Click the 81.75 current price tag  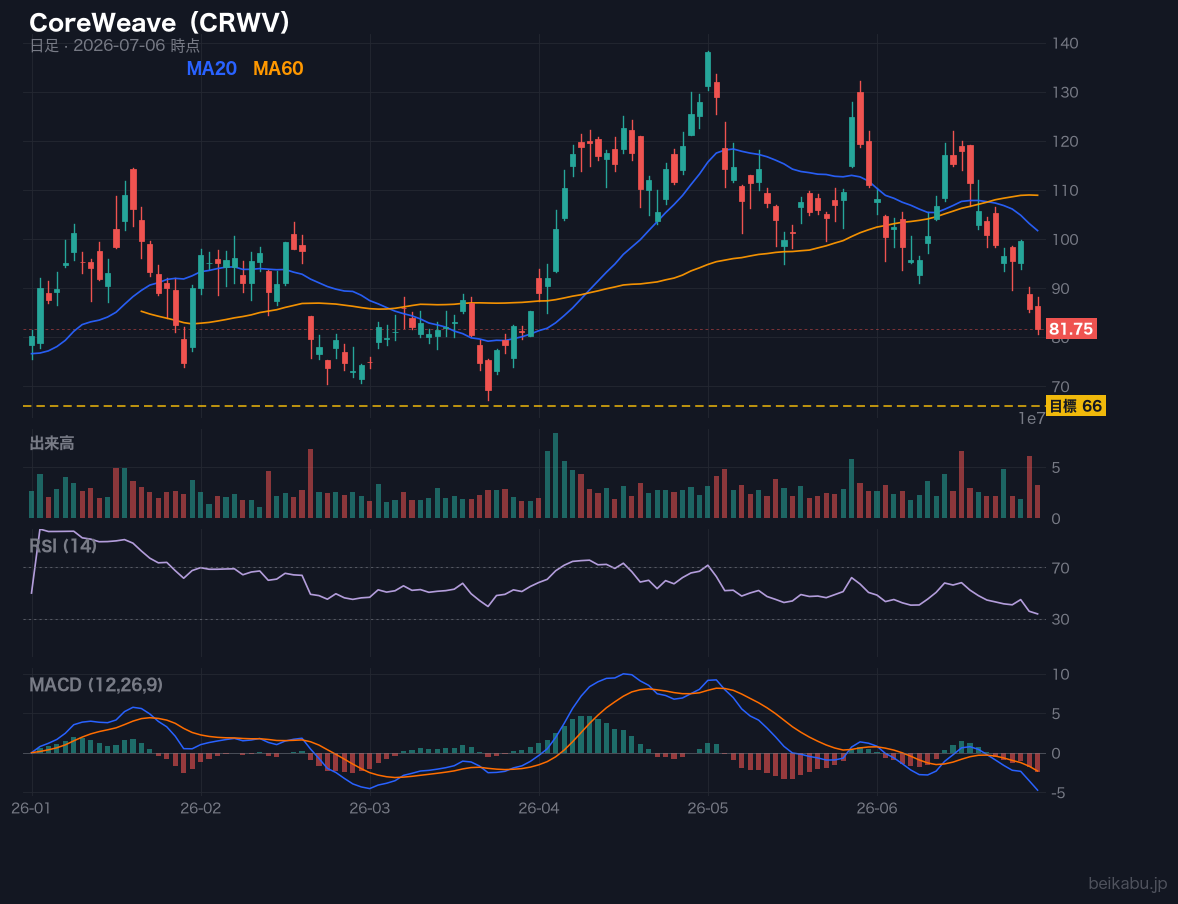click(x=1071, y=329)
